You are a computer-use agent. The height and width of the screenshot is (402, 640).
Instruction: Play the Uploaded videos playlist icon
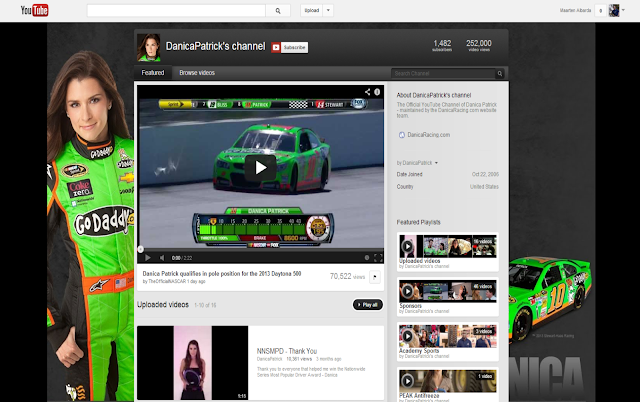[x=407, y=246]
